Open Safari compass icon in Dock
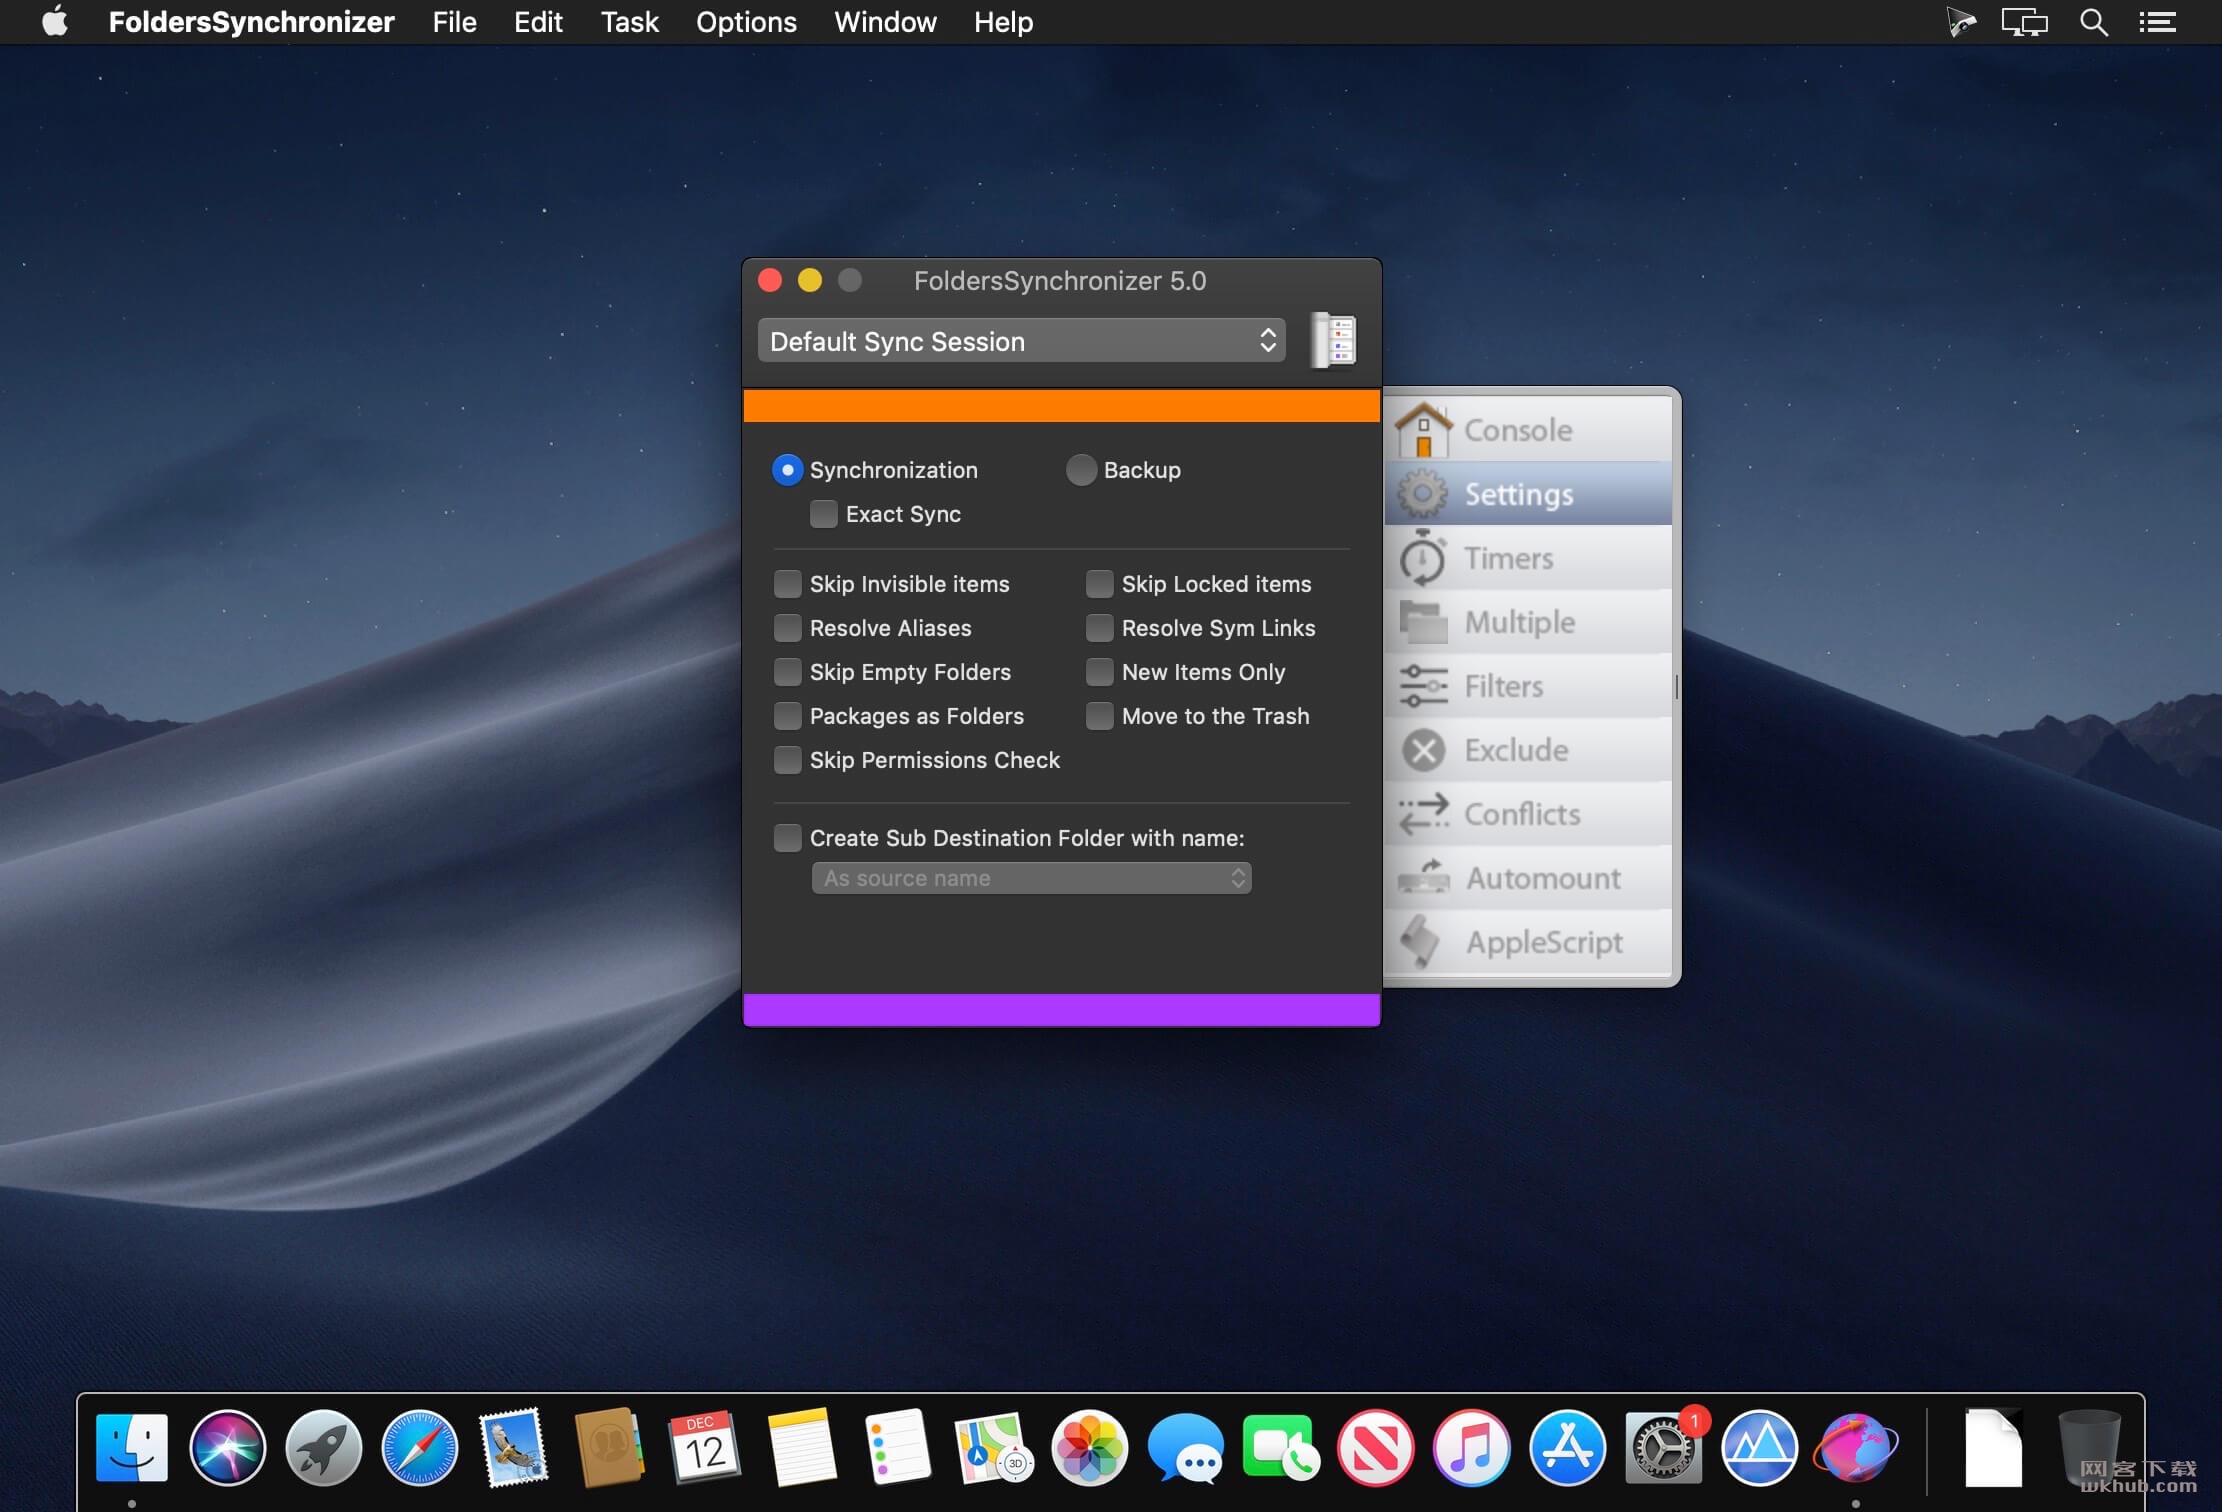The image size is (2222, 1512). point(420,1447)
